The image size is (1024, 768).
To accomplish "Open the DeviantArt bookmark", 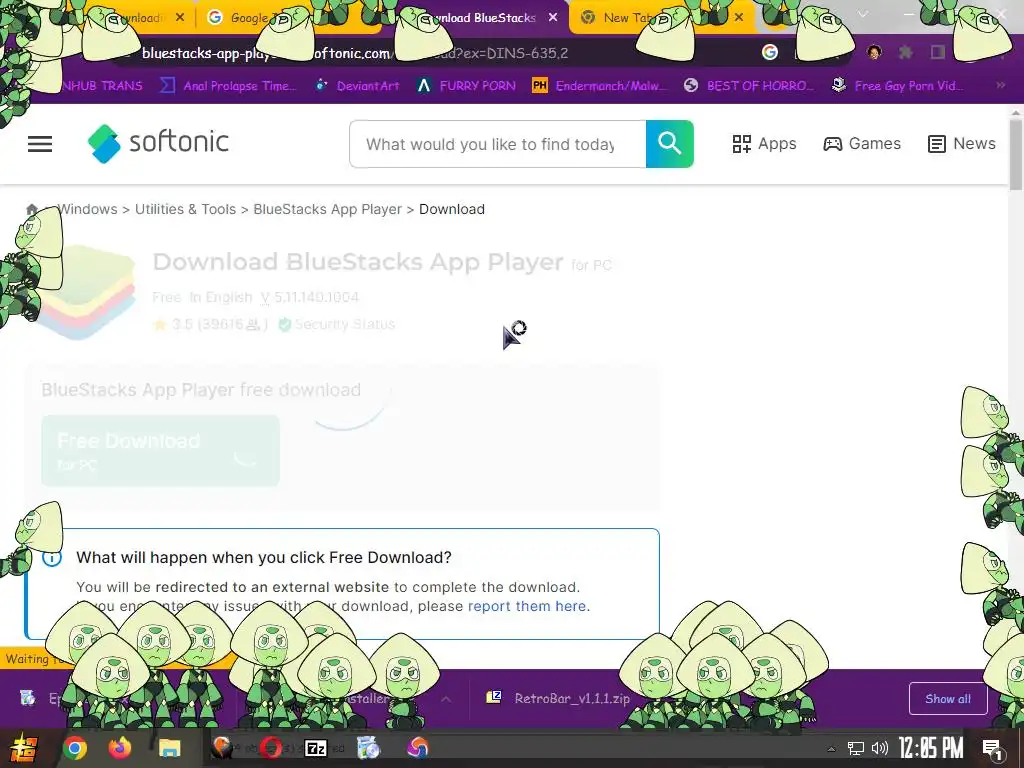I will (x=357, y=86).
